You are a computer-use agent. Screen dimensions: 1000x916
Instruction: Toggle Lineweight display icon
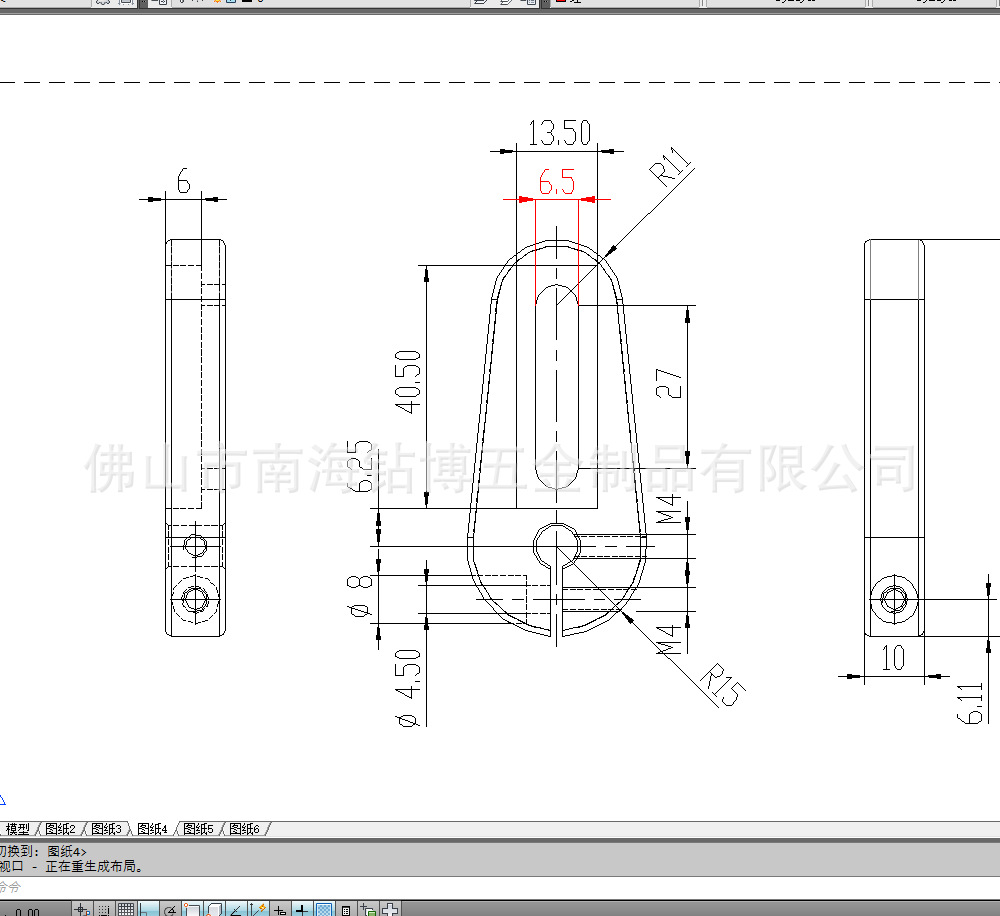pos(302,910)
